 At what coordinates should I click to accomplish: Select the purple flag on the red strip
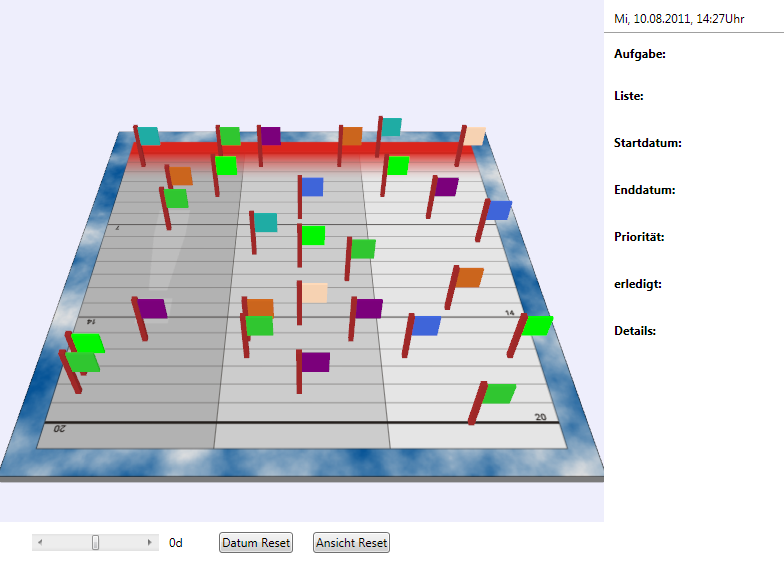tap(270, 136)
